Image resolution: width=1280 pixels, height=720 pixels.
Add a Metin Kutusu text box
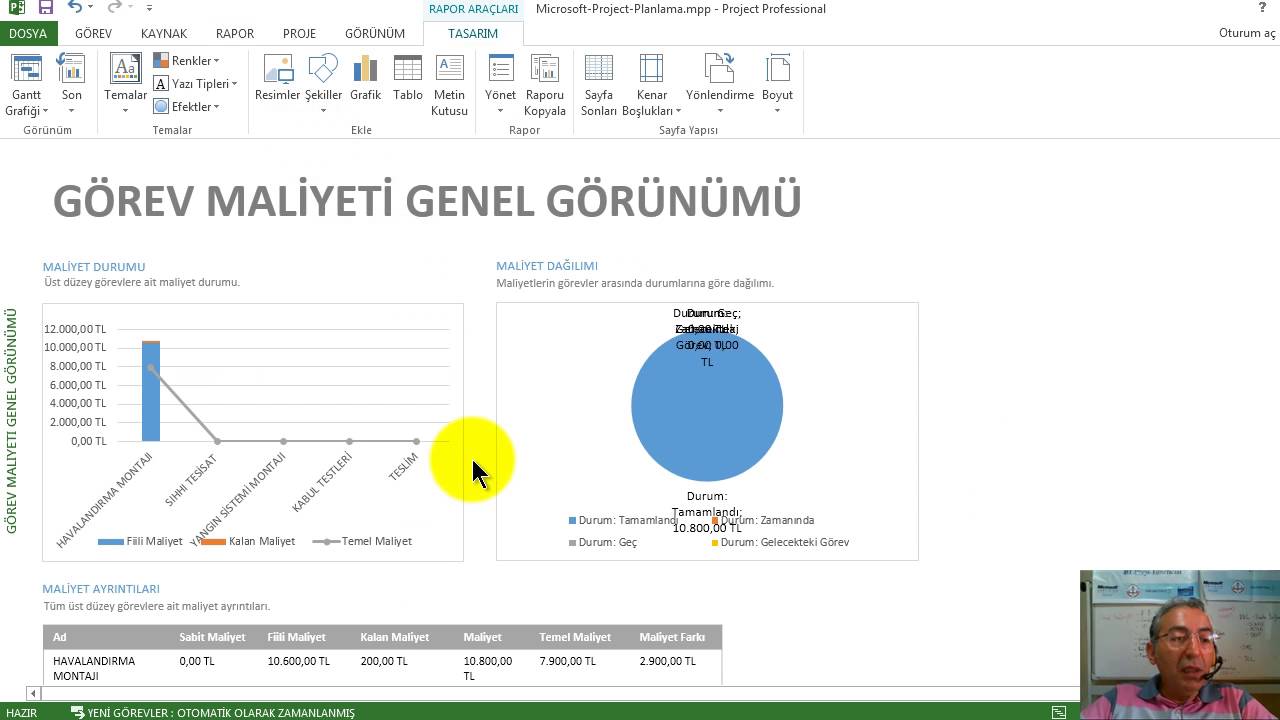(x=449, y=85)
